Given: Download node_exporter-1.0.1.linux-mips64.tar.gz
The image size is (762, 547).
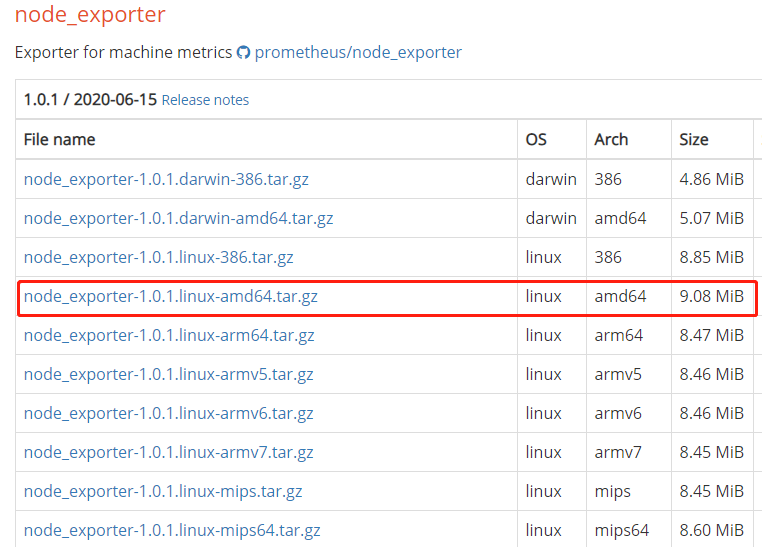Looking at the screenshot, I should click(172, 530).
